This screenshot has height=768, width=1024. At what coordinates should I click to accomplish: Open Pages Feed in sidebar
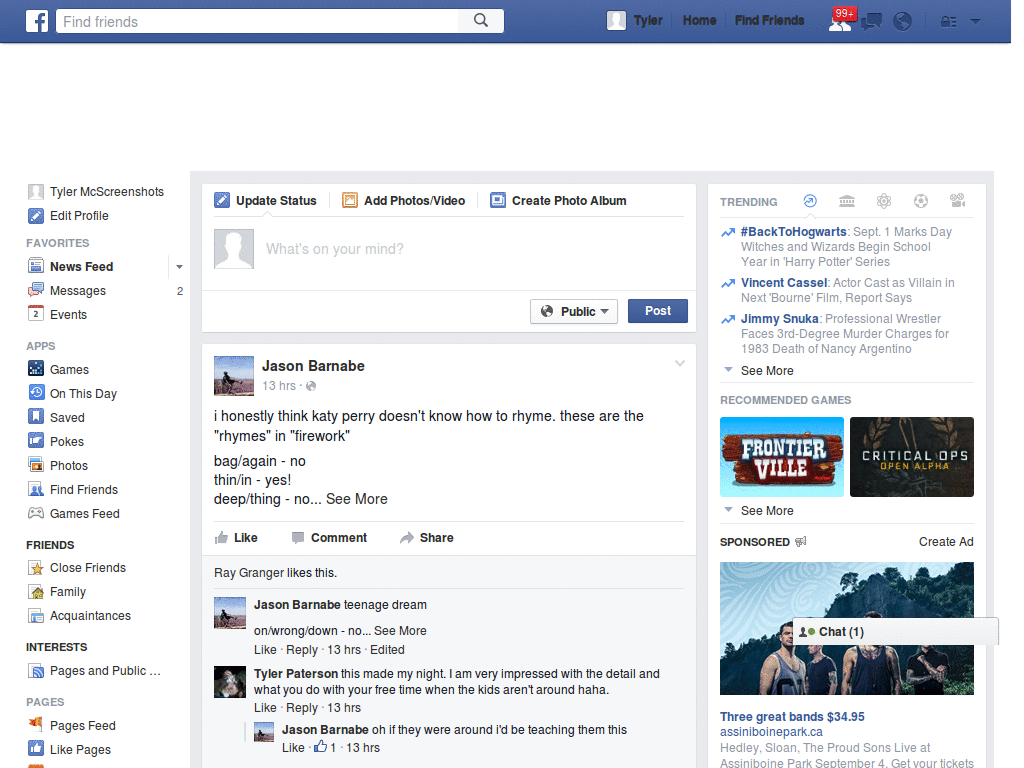(83, 726)
